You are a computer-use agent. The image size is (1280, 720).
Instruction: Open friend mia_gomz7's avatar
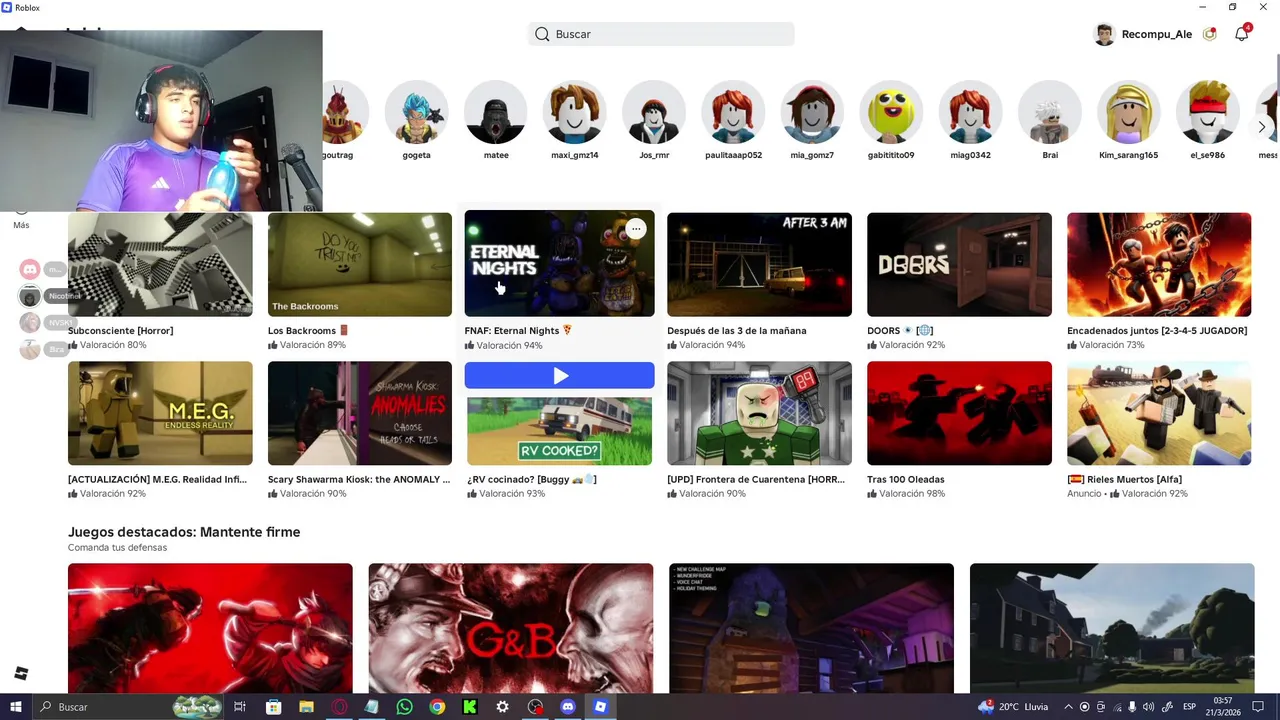[812, 113]
